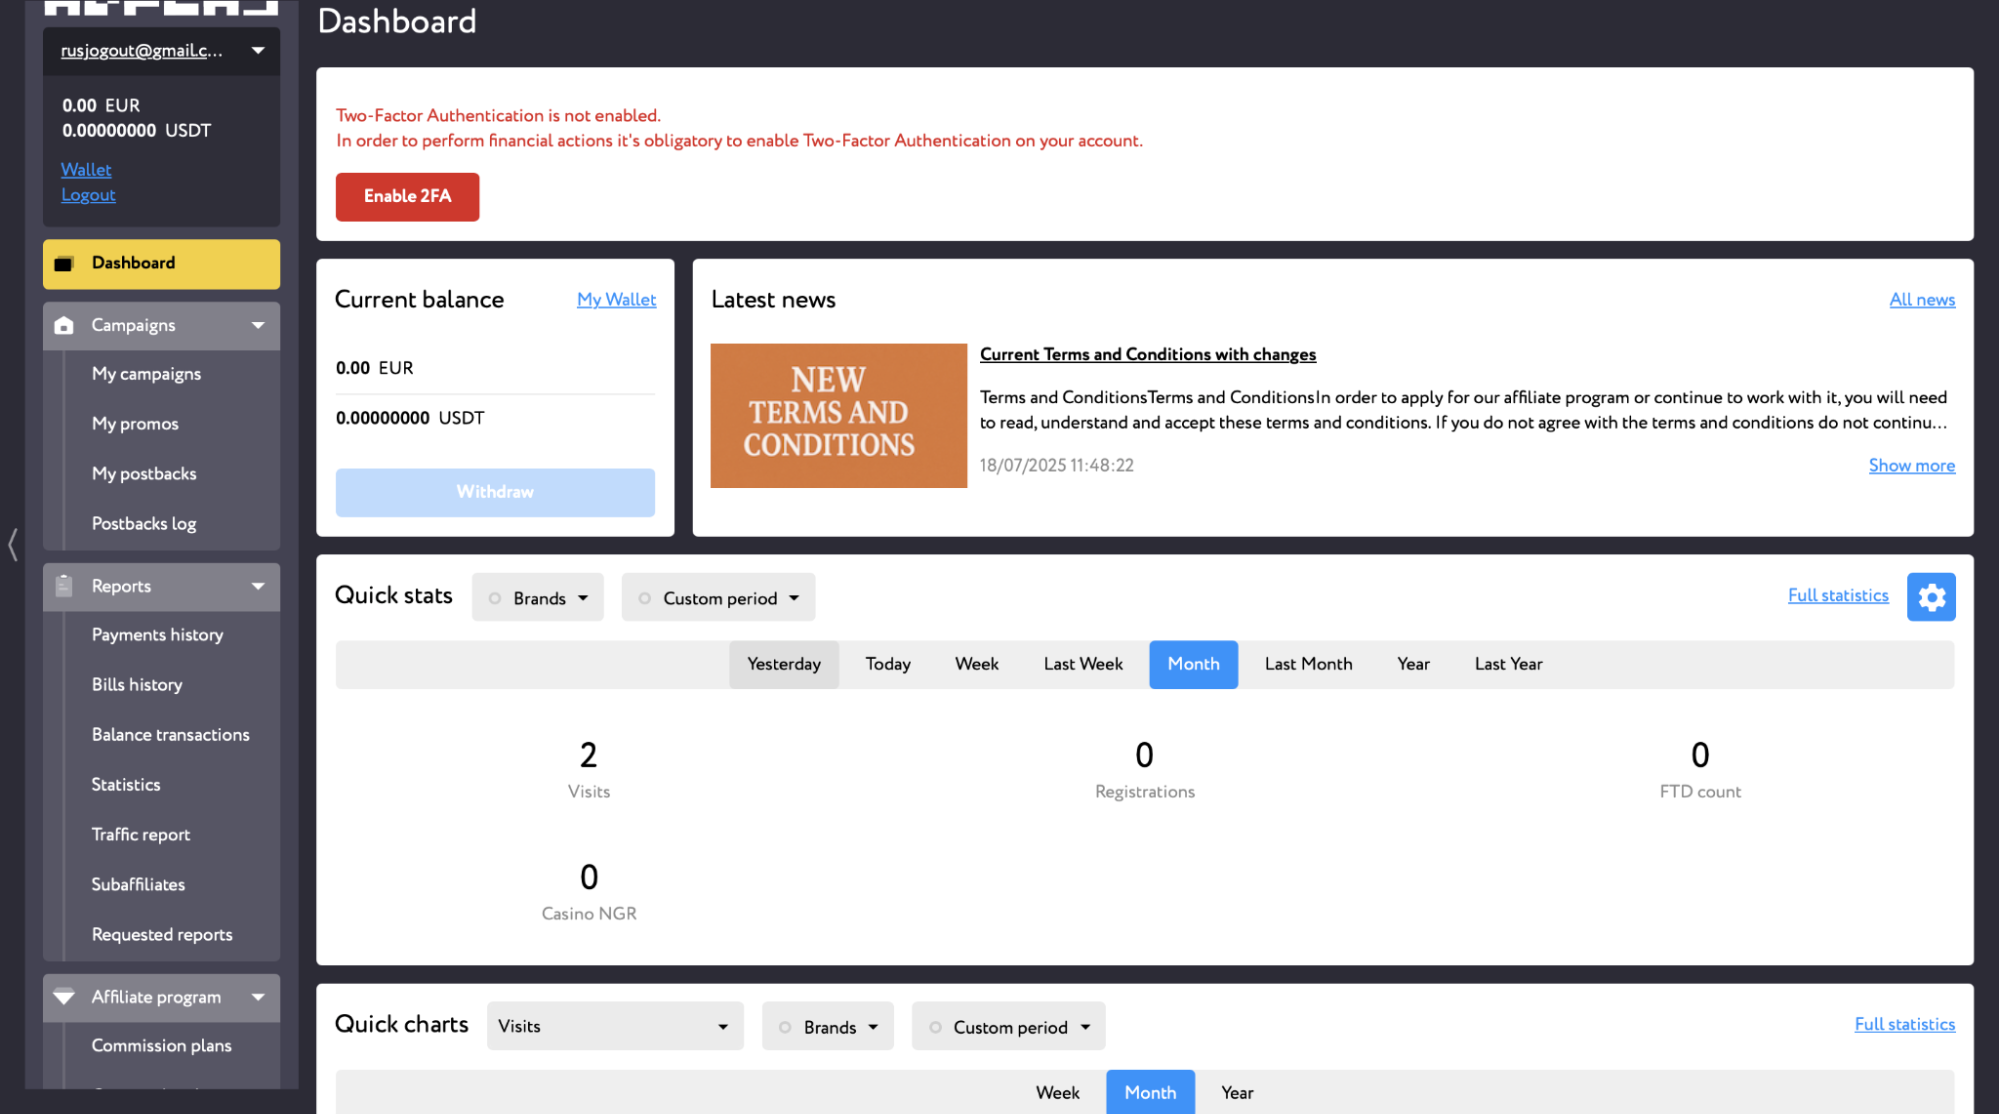
Task: Select Custom period radio circle in Quick charts
Action: pyautogui.click(x=934, y=1027)
